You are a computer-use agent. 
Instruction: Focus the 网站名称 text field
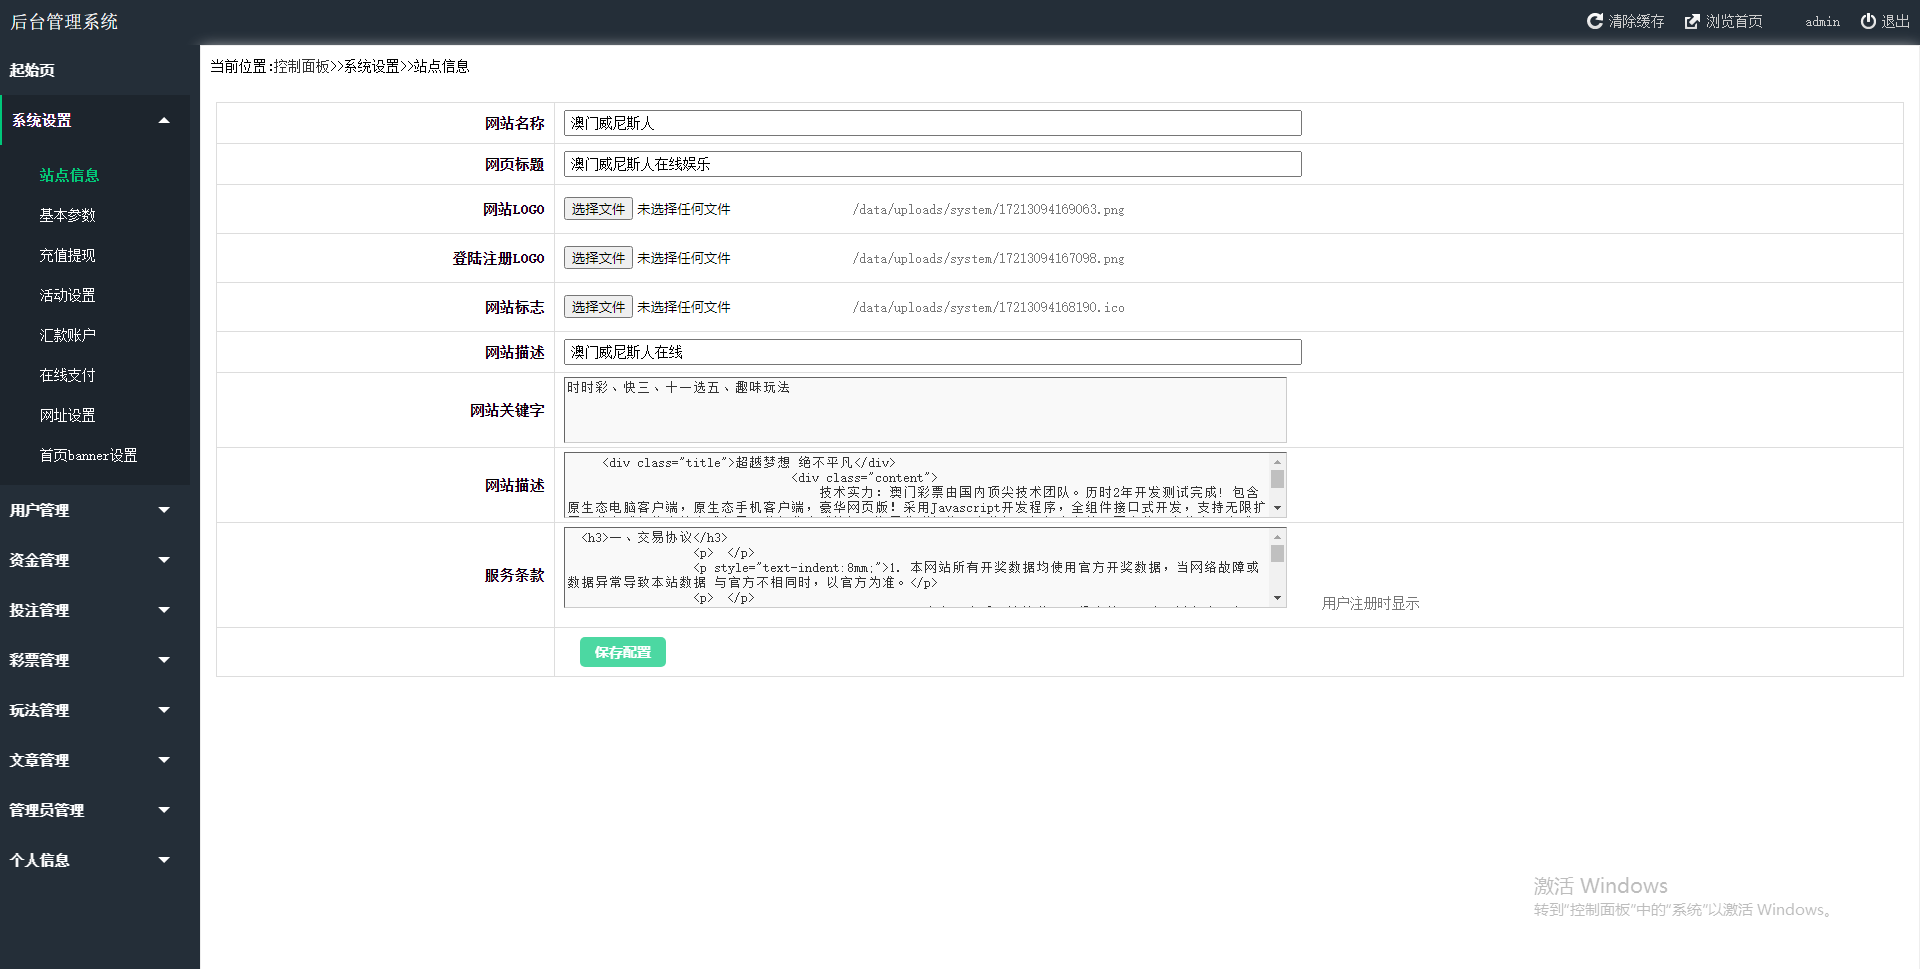[x=932, y=123]
